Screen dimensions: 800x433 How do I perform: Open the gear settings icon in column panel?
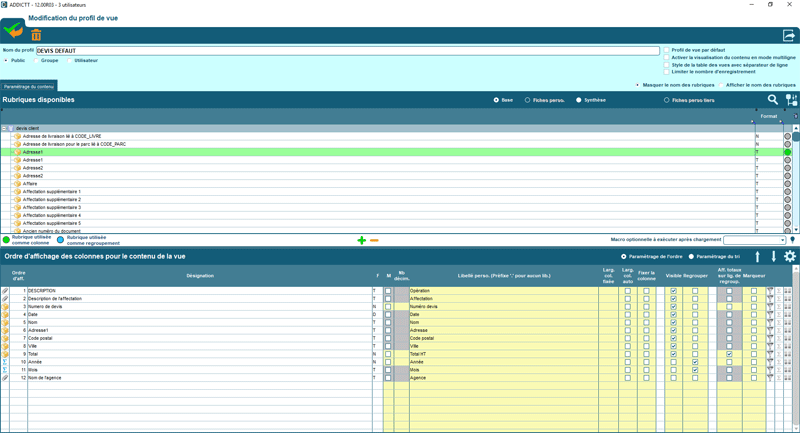click(x=789, y=257)
